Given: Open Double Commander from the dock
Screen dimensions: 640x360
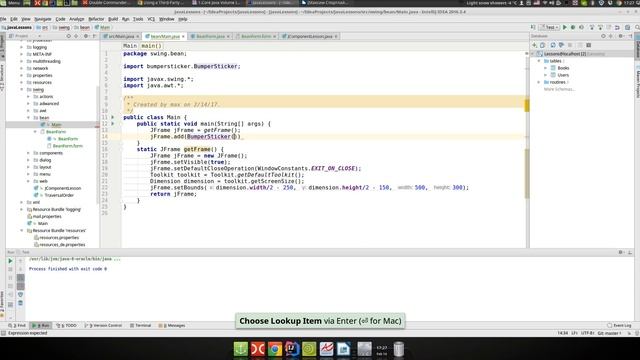Looking at the screenshot, I should coord(258,349).
